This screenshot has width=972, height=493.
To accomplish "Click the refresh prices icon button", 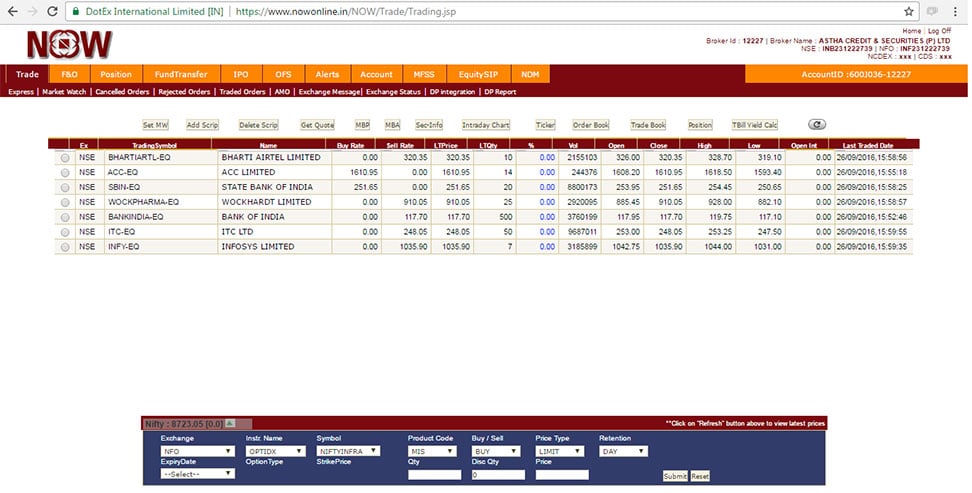I will click(817, 125).
